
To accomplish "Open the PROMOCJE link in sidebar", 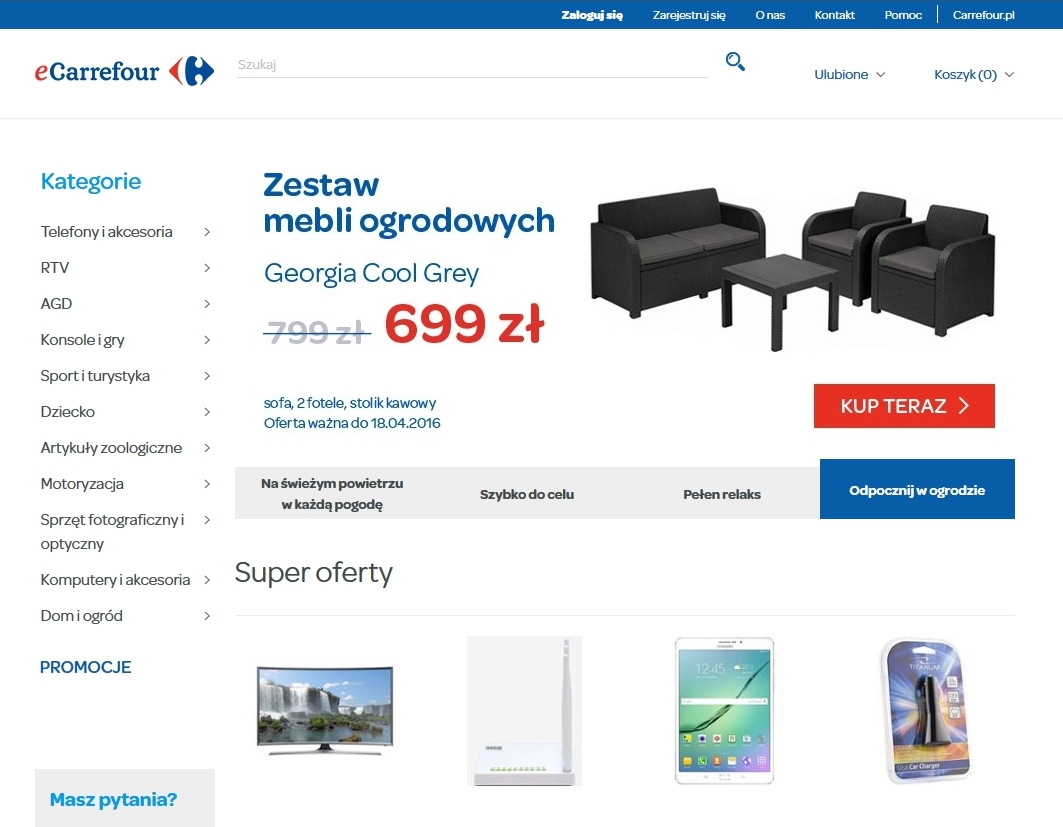I will tap(86, 667).
